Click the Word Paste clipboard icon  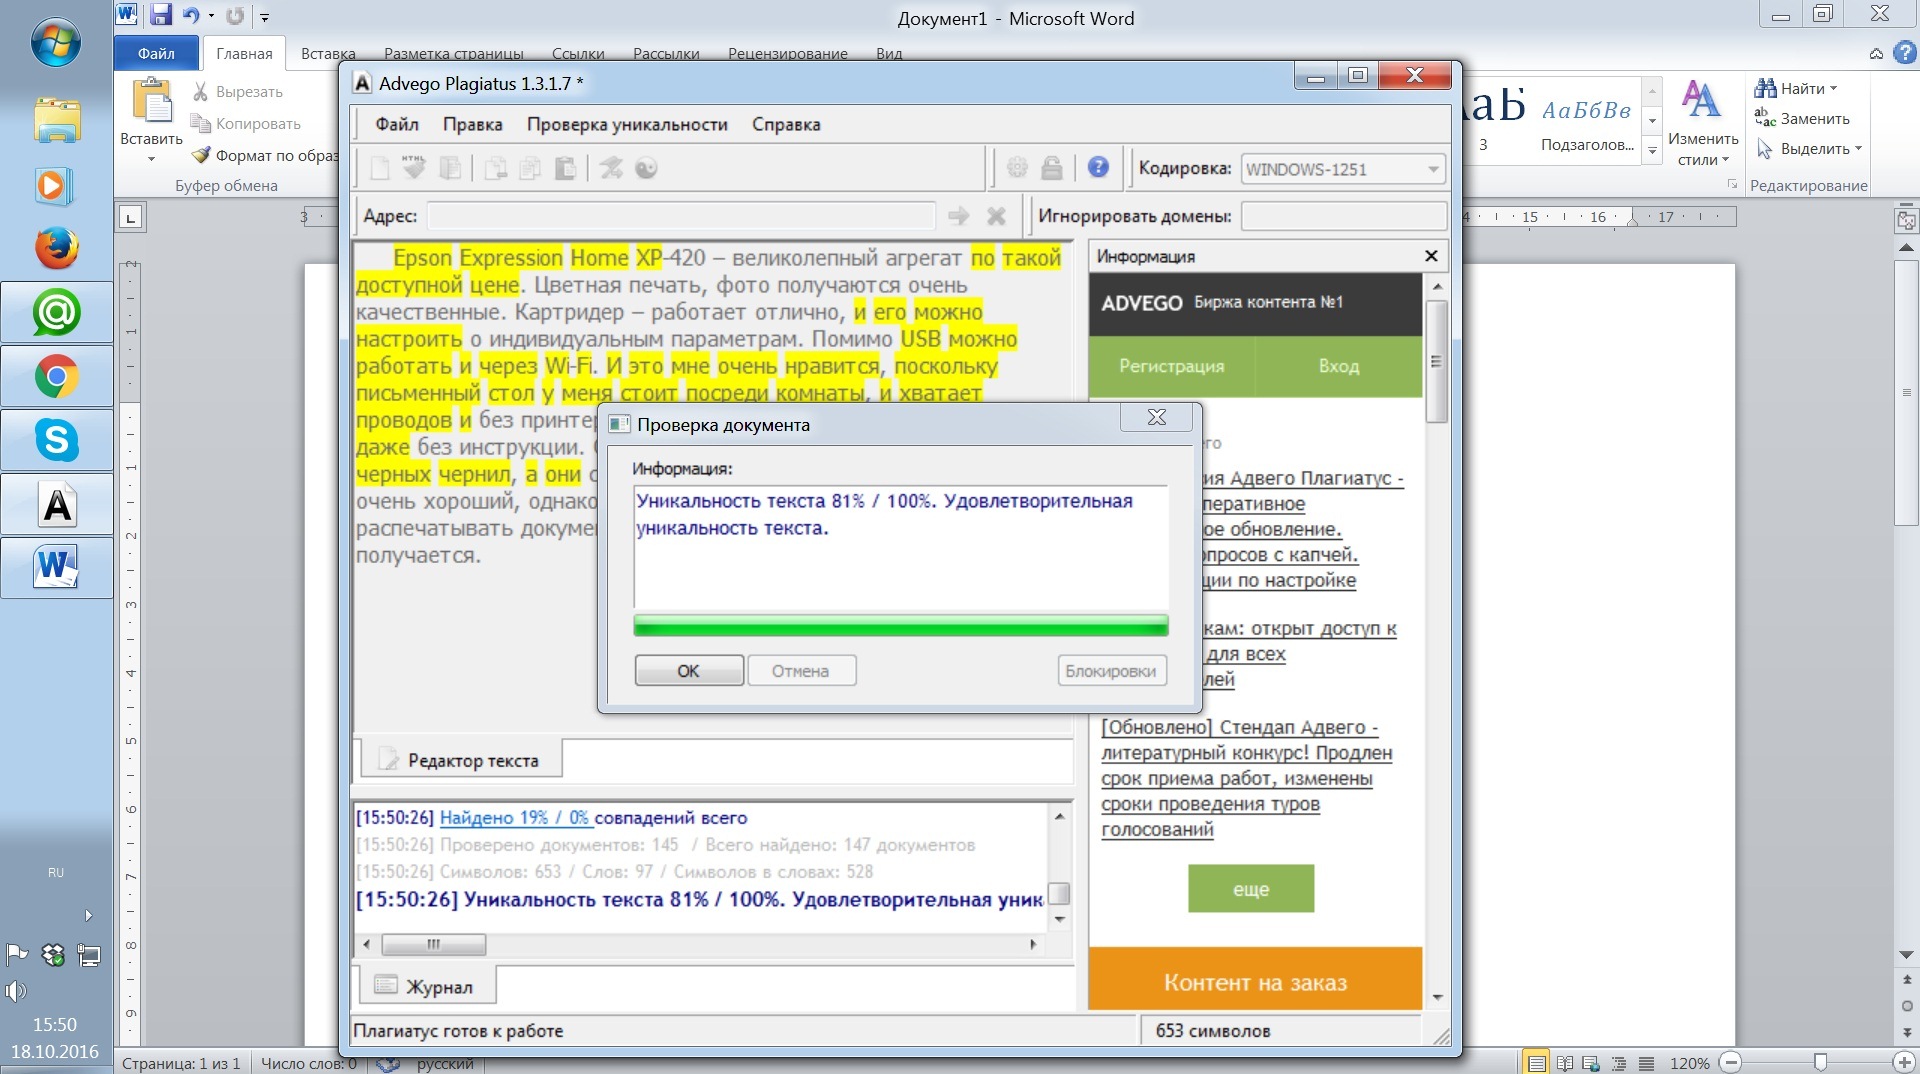tap(152, 102)
